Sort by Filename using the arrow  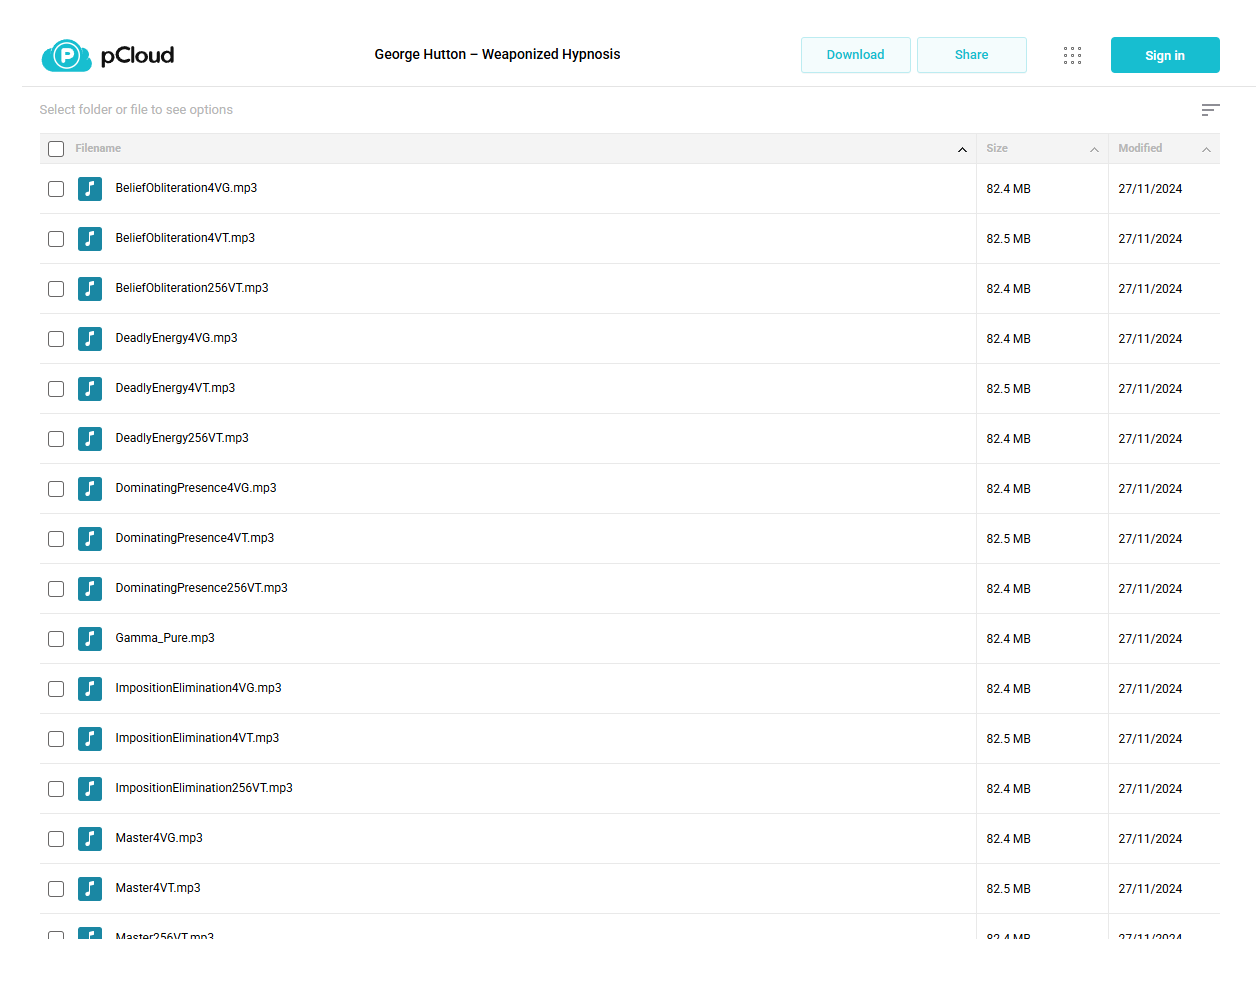962,150
